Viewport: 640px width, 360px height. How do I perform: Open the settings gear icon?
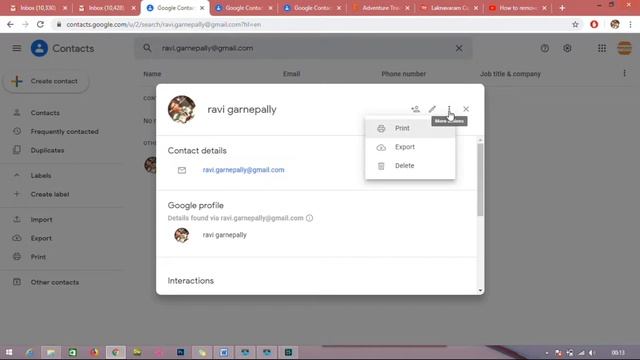tap(567, 48)
